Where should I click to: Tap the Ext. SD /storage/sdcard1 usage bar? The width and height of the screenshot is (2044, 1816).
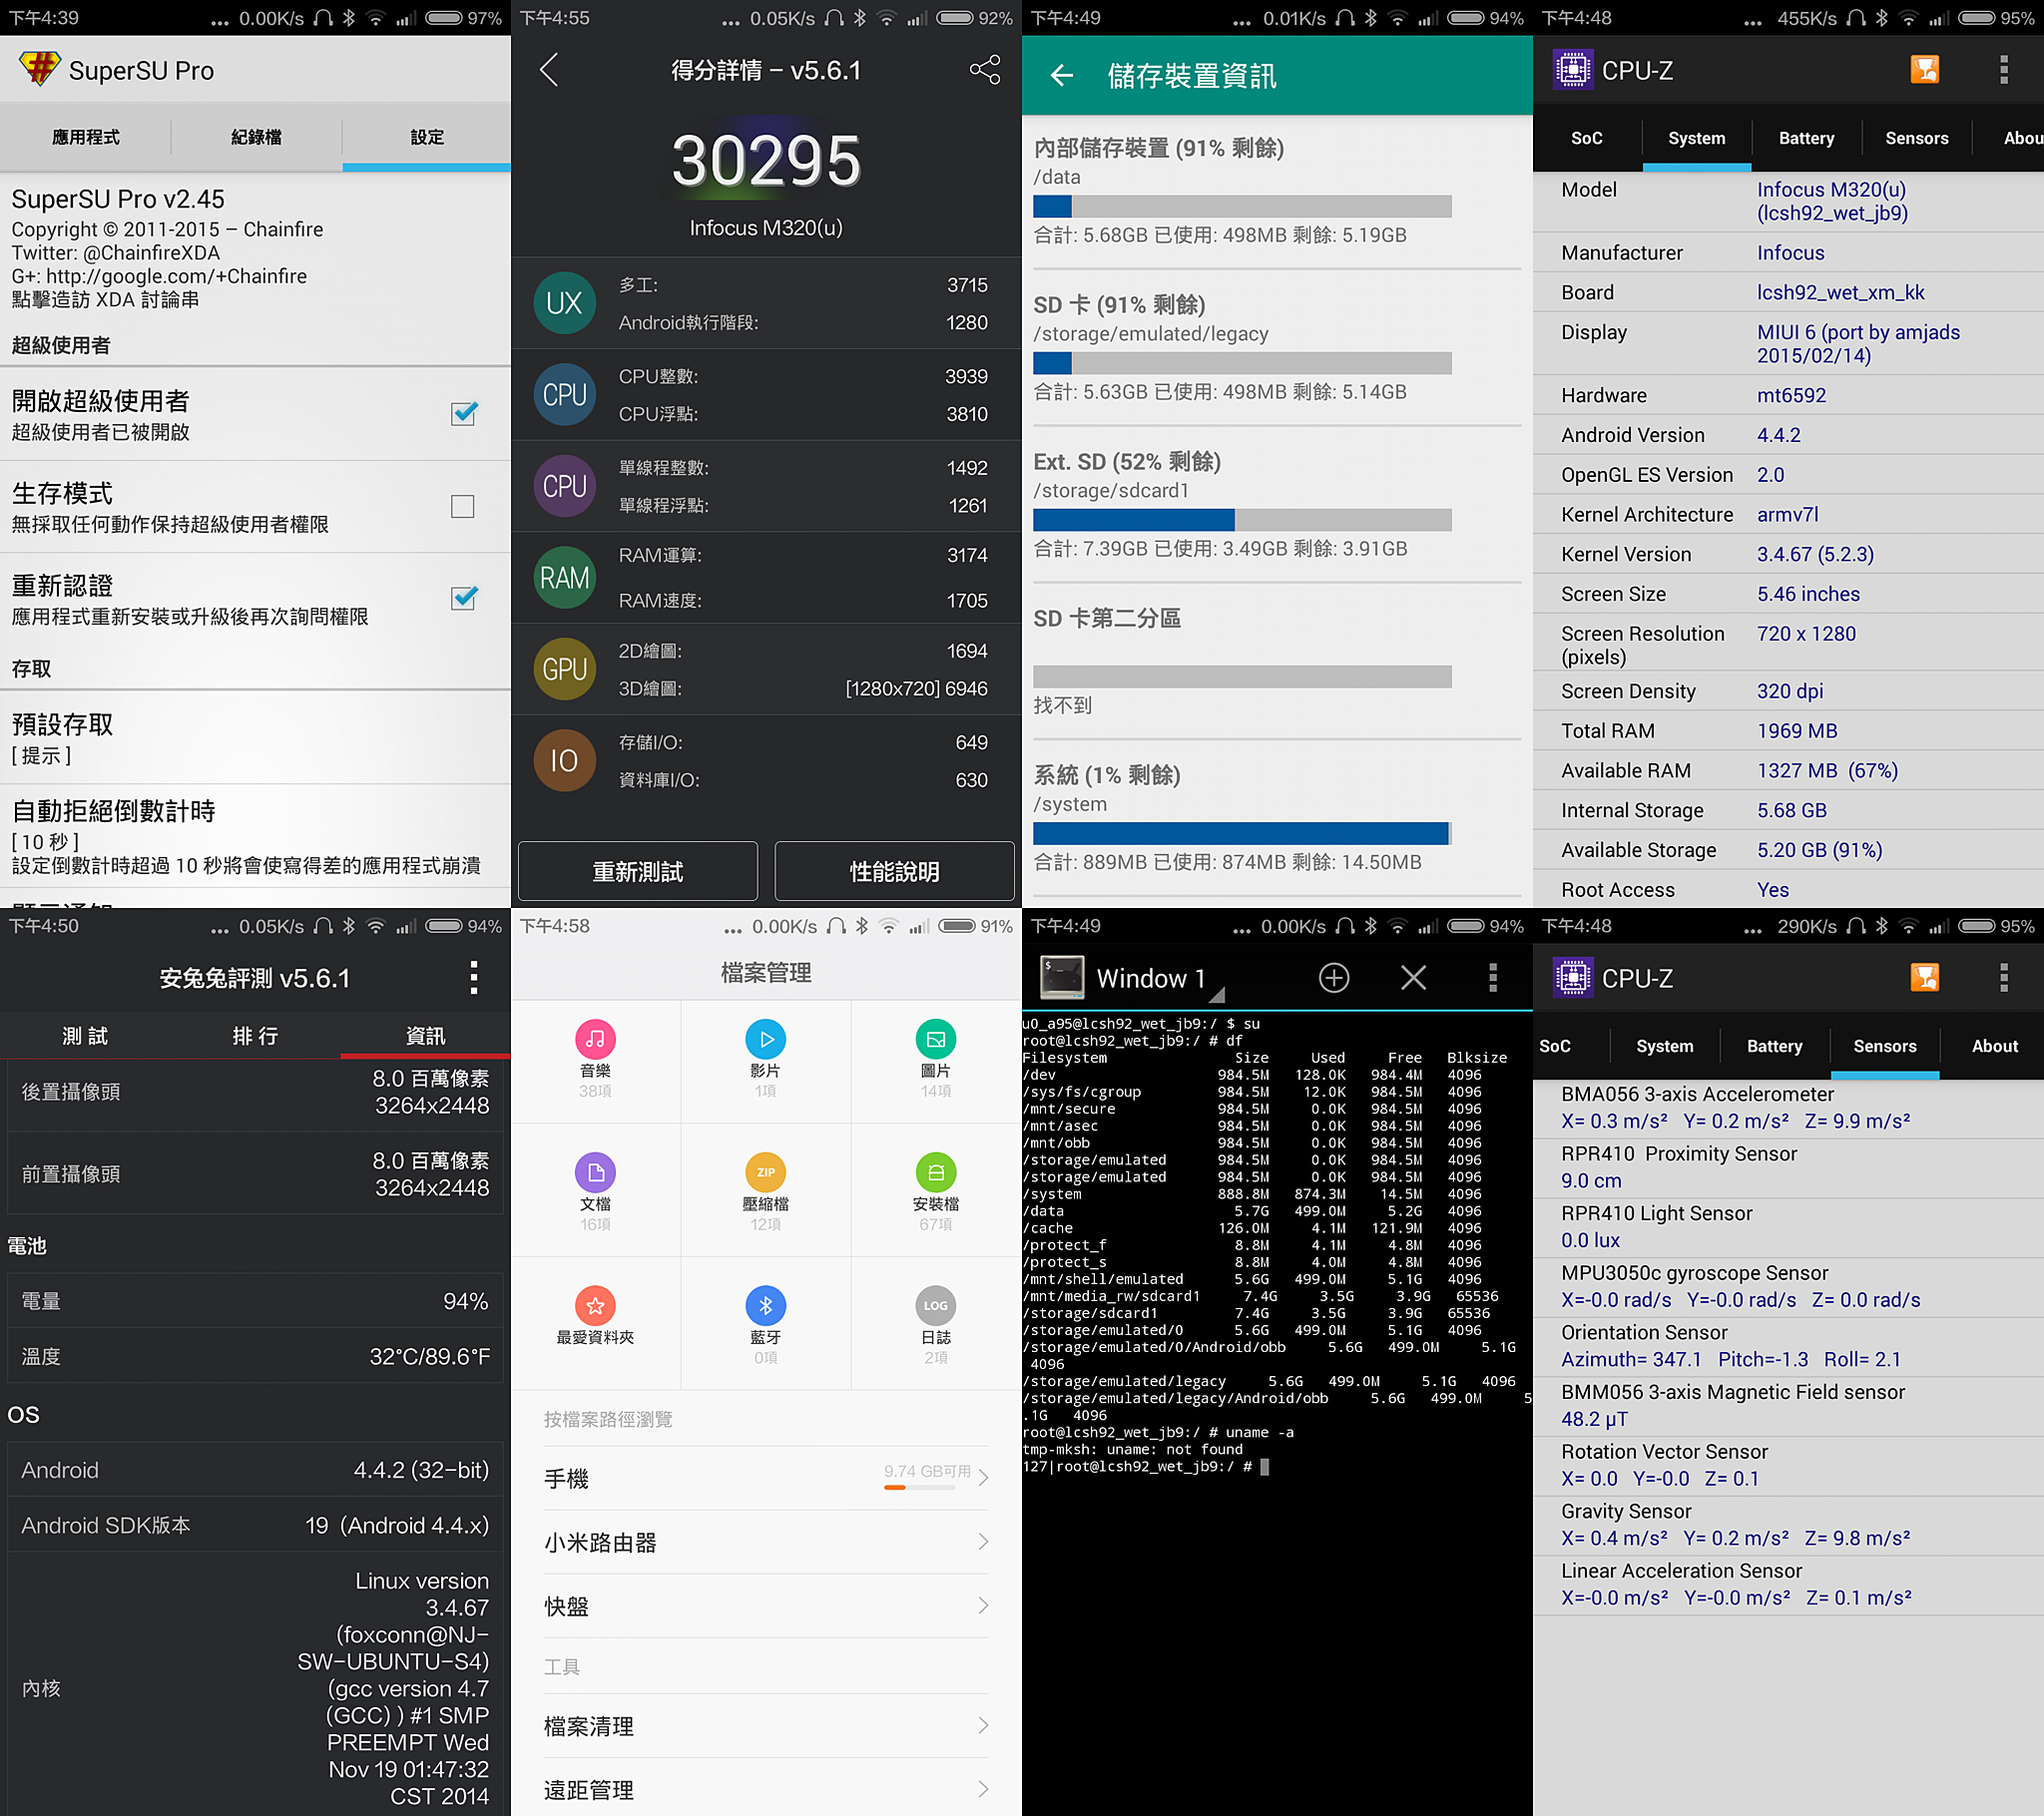pos(1242,520)
